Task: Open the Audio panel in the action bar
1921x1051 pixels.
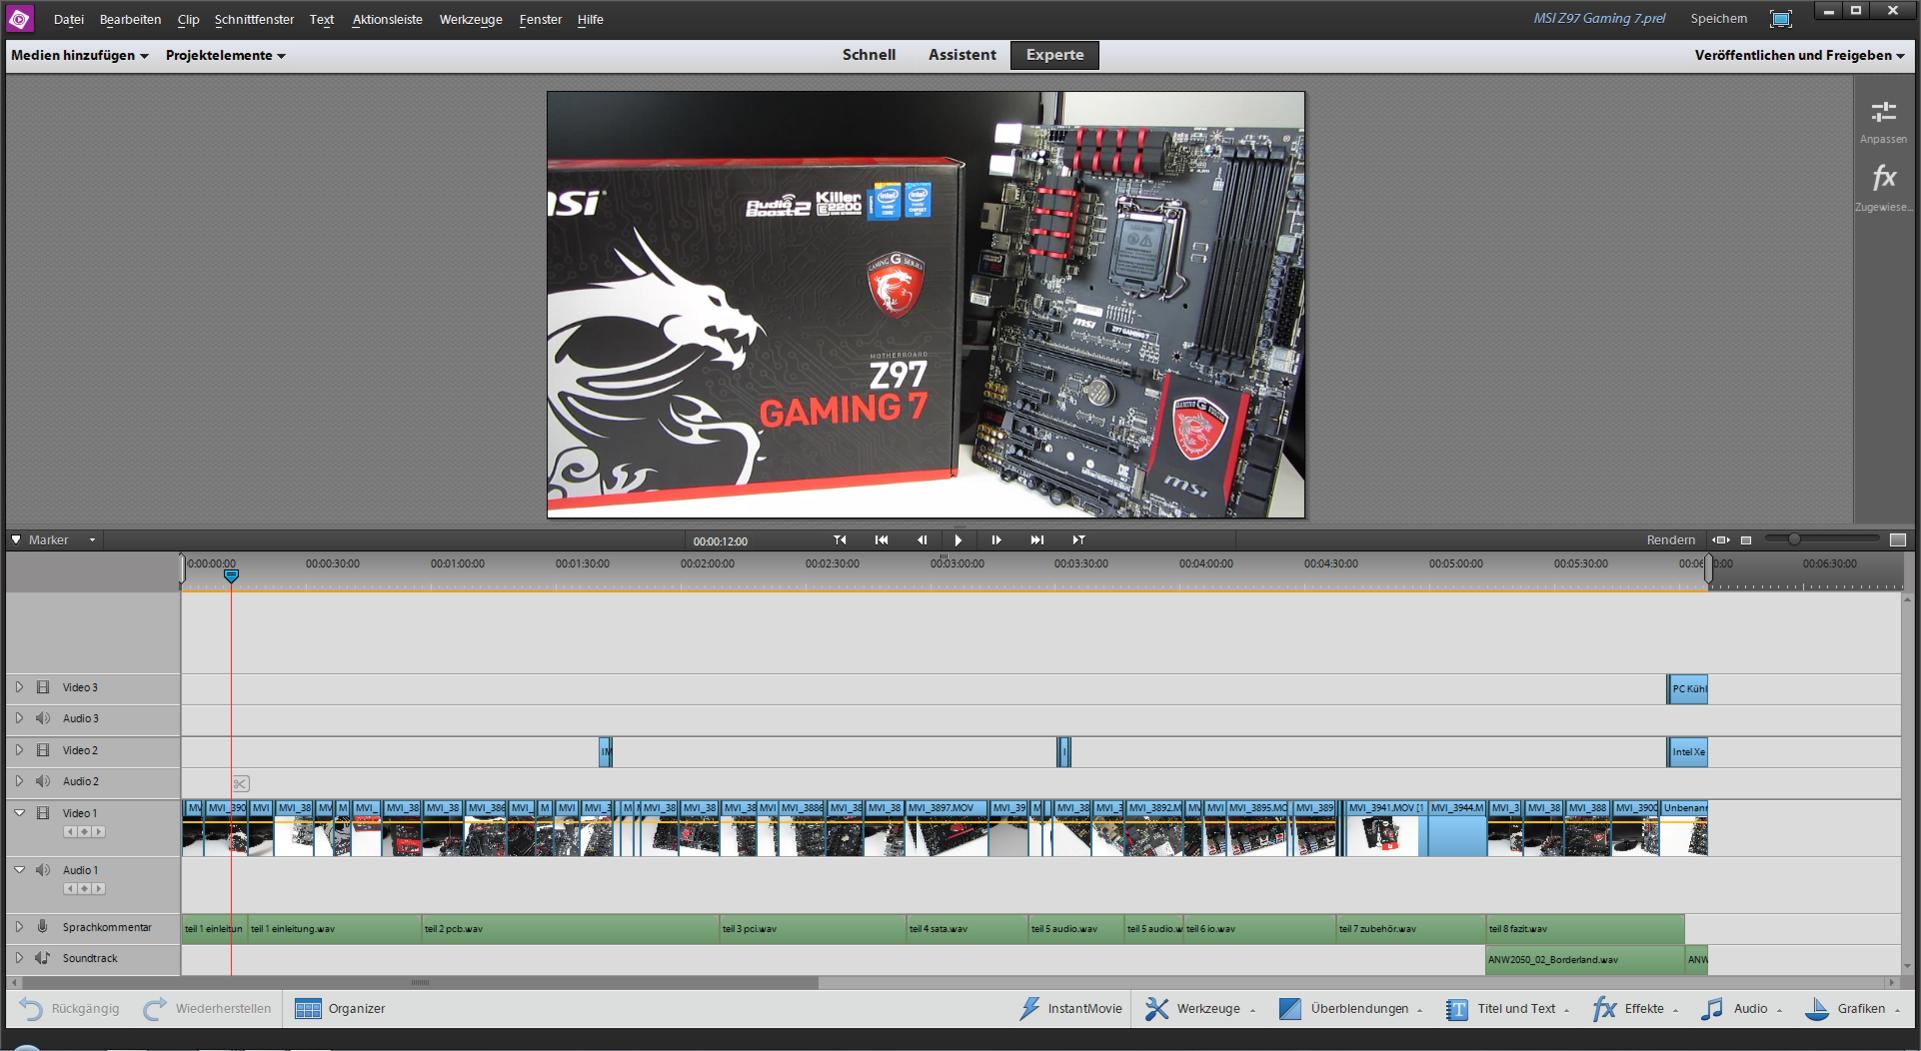Action: click(1741, 1009)
